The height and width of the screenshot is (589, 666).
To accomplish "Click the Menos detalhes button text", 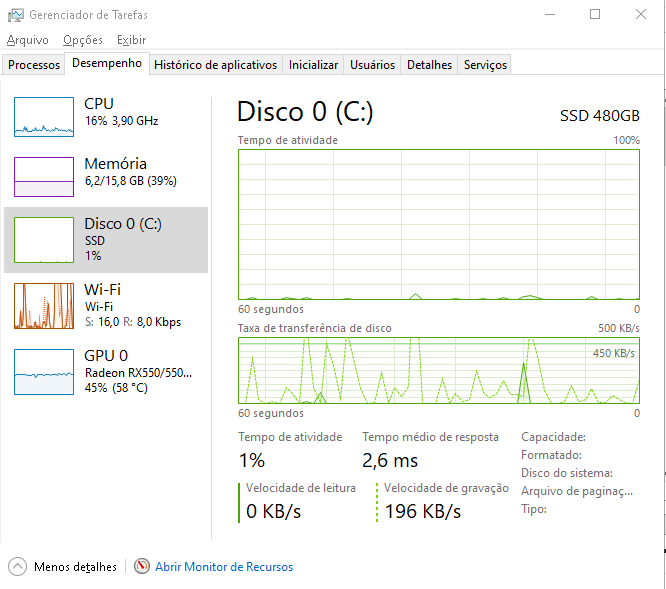I will point(75,567).
